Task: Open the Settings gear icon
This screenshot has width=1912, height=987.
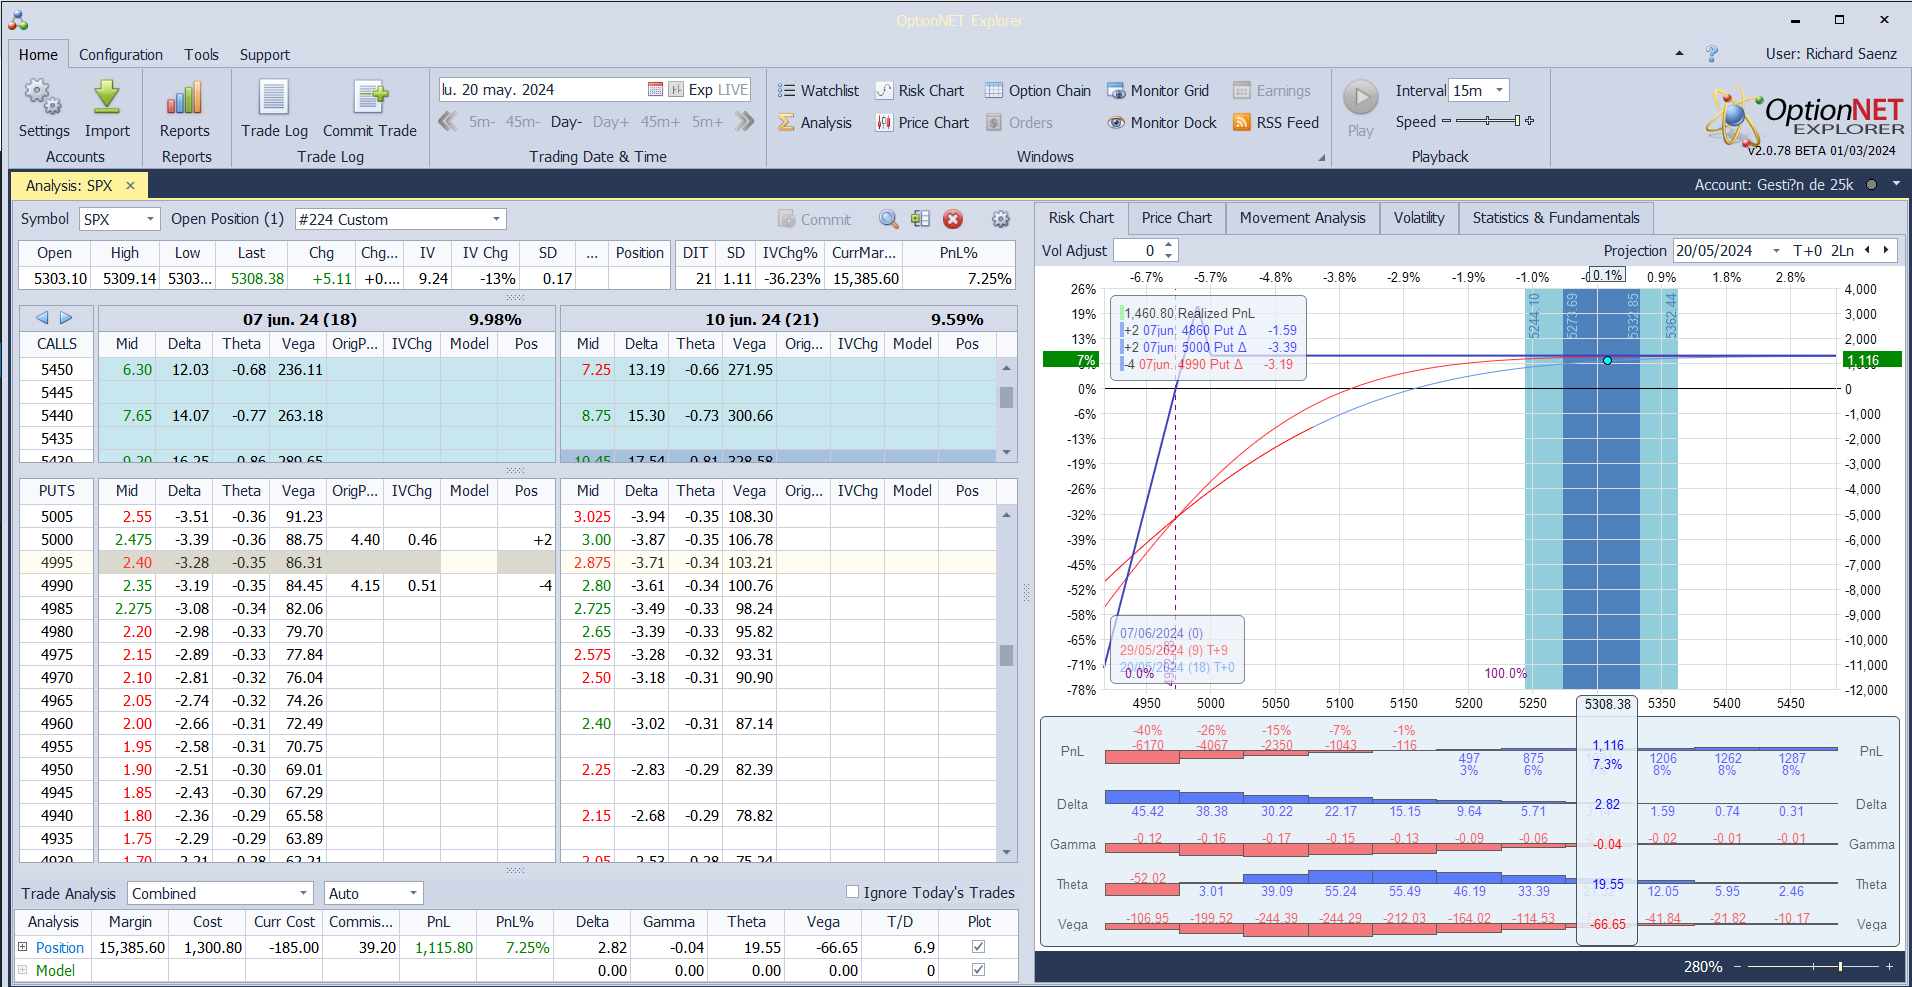Action: coord(43,98)
